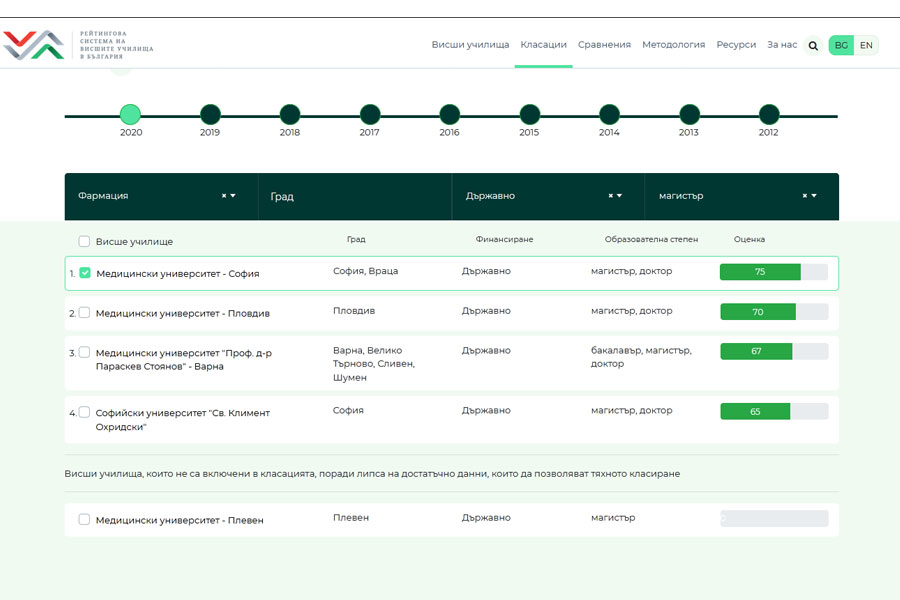
Task: Click the city cell София, Враца
Action: (366, 271)
